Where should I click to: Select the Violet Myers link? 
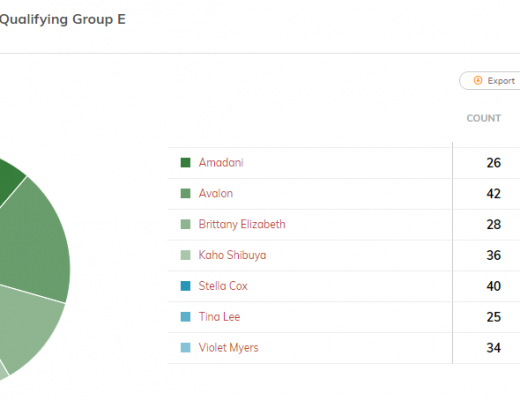228,348
